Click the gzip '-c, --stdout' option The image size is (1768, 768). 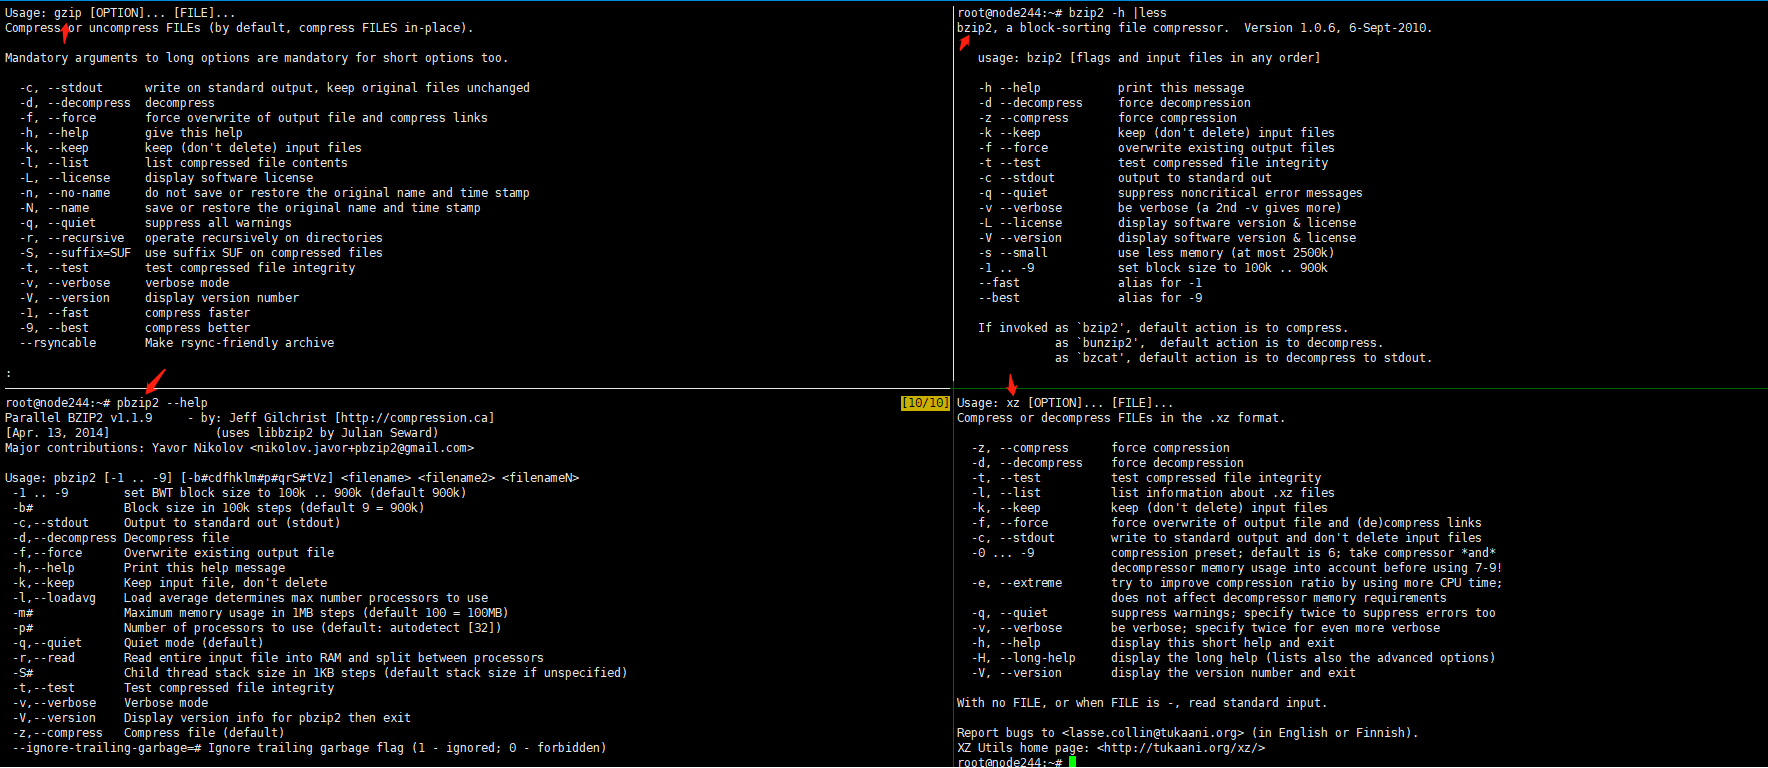click(x=61, y=88)
